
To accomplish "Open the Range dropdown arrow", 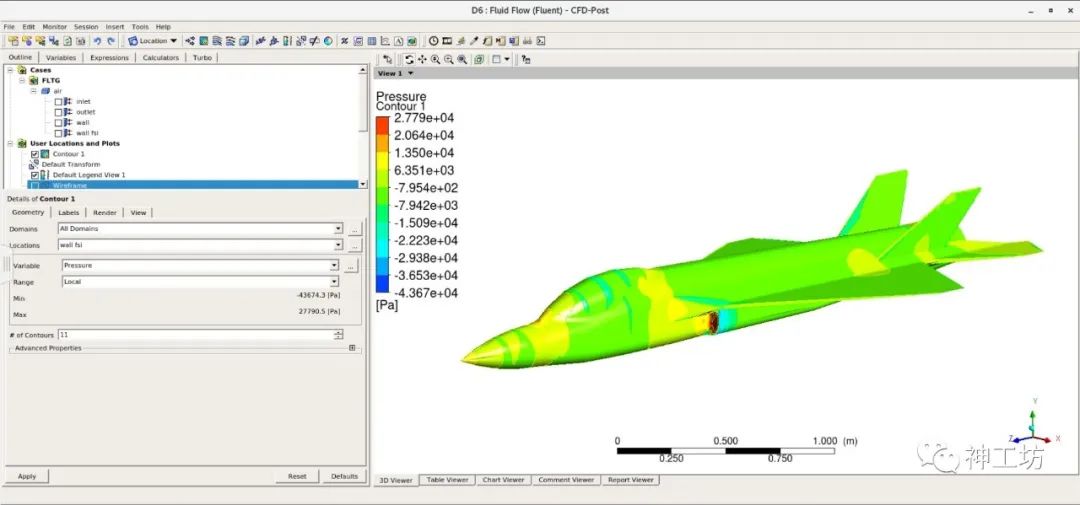I will click(334, 282).
